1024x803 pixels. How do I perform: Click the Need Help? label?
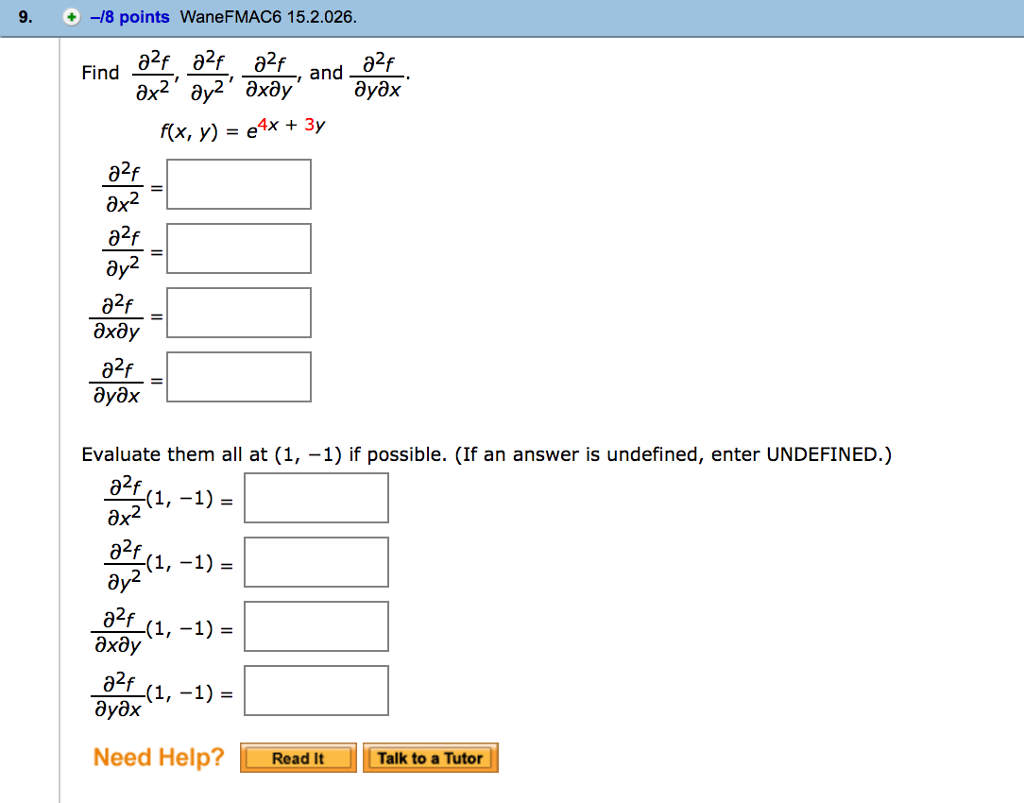click(x=158, y=757)
